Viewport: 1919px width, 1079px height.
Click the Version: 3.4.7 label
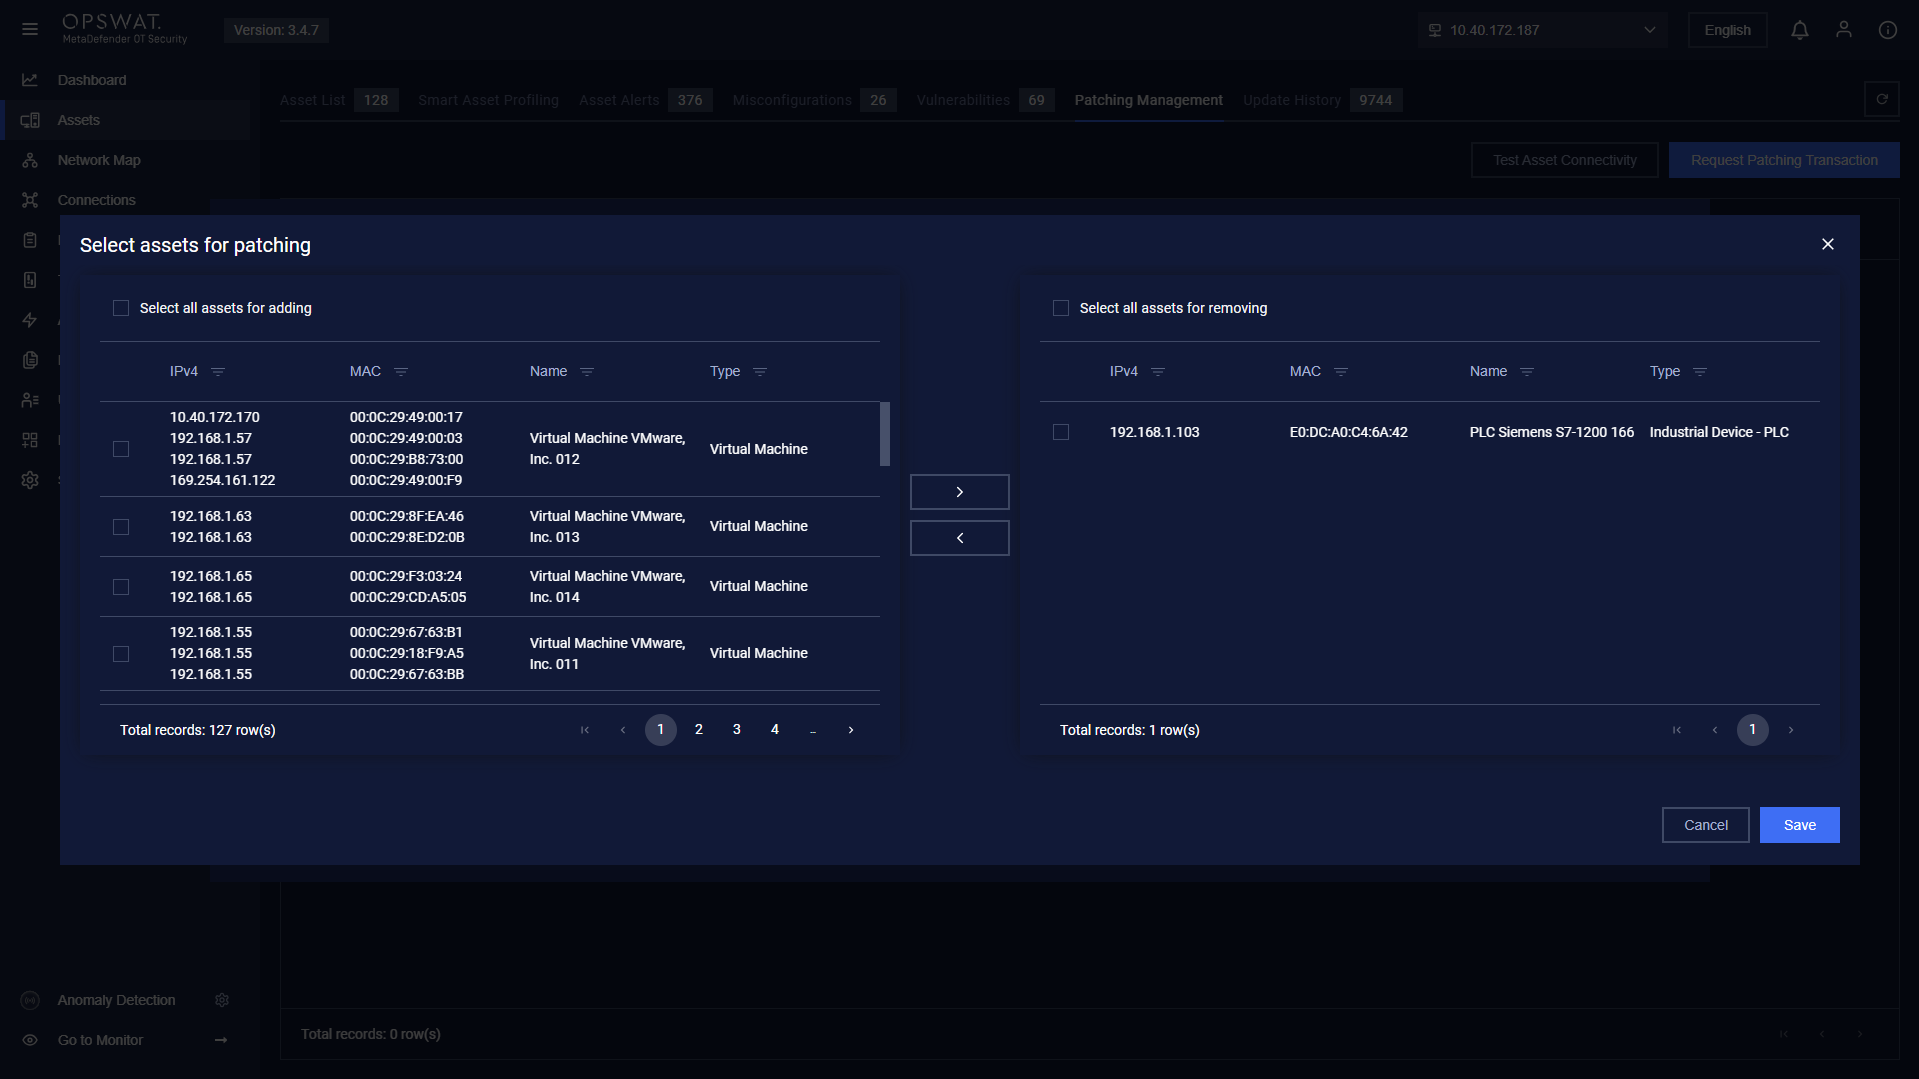276,30
